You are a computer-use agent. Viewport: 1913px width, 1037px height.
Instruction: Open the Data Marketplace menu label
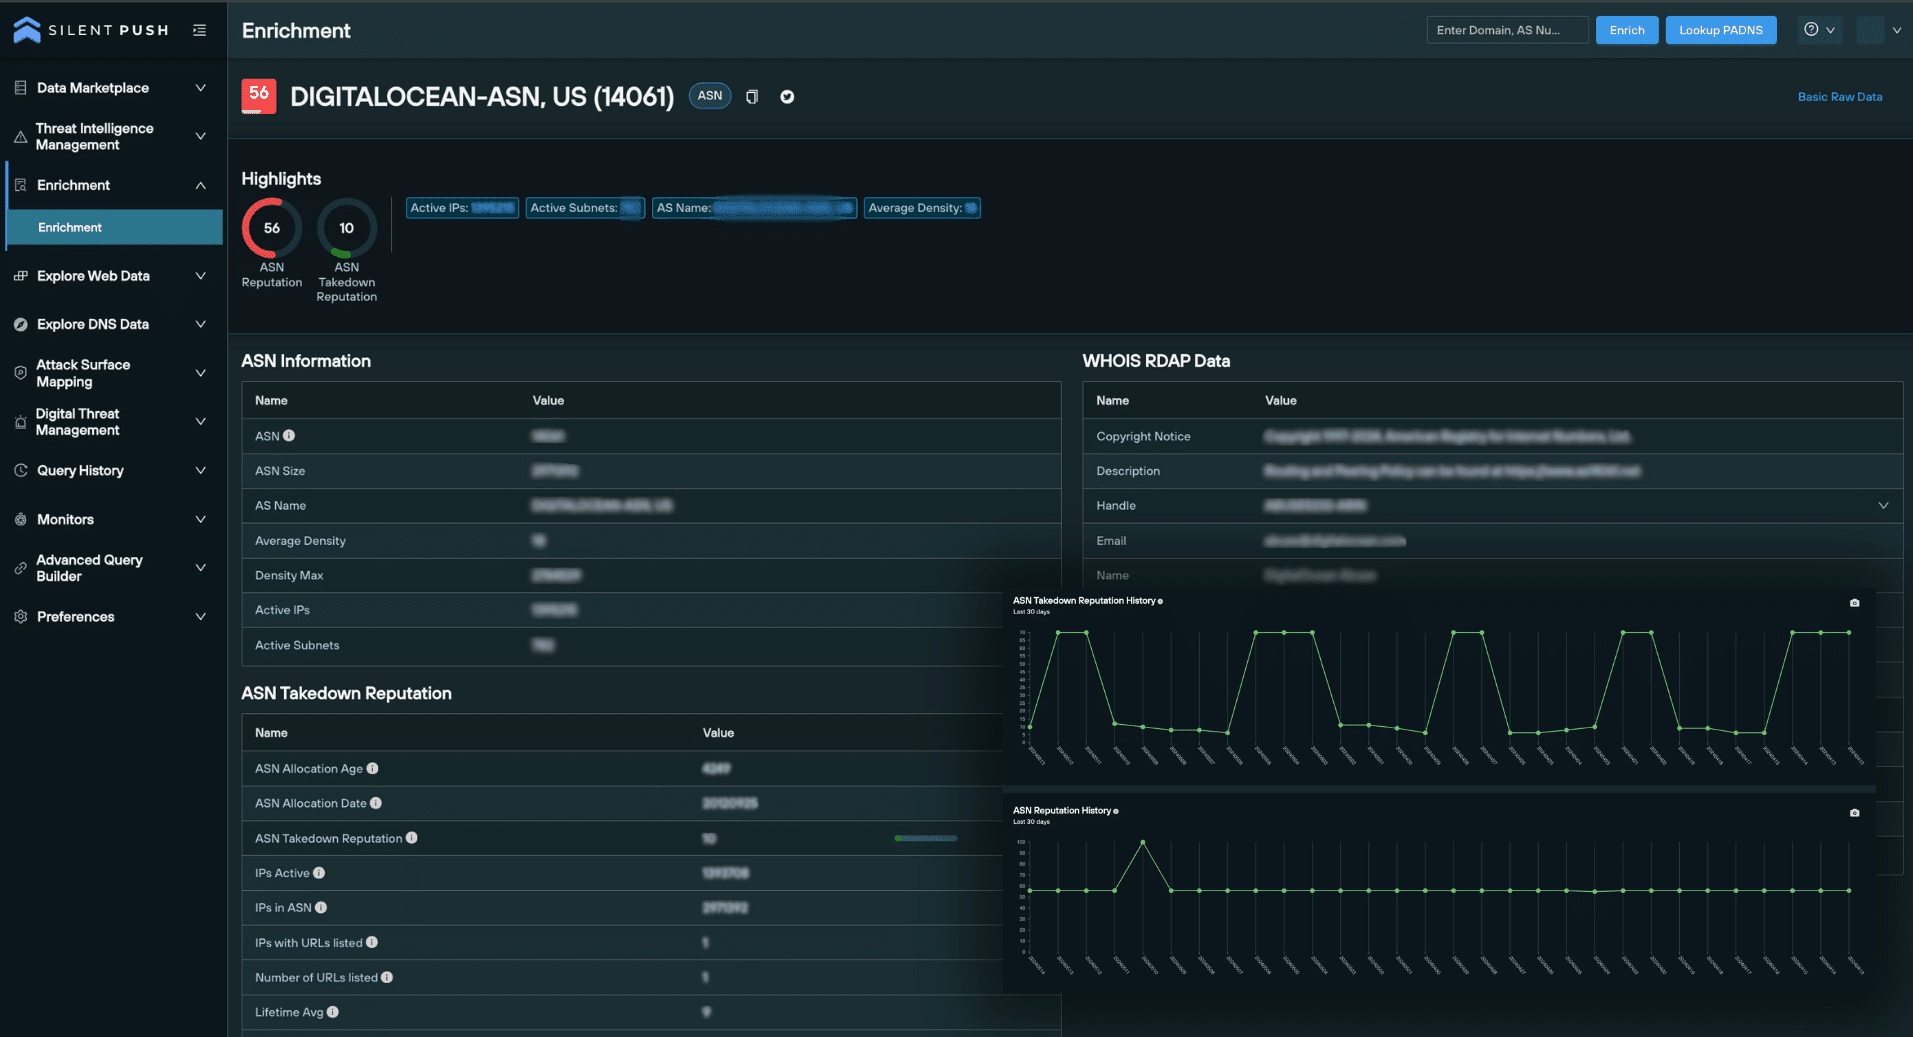point(93,88)
